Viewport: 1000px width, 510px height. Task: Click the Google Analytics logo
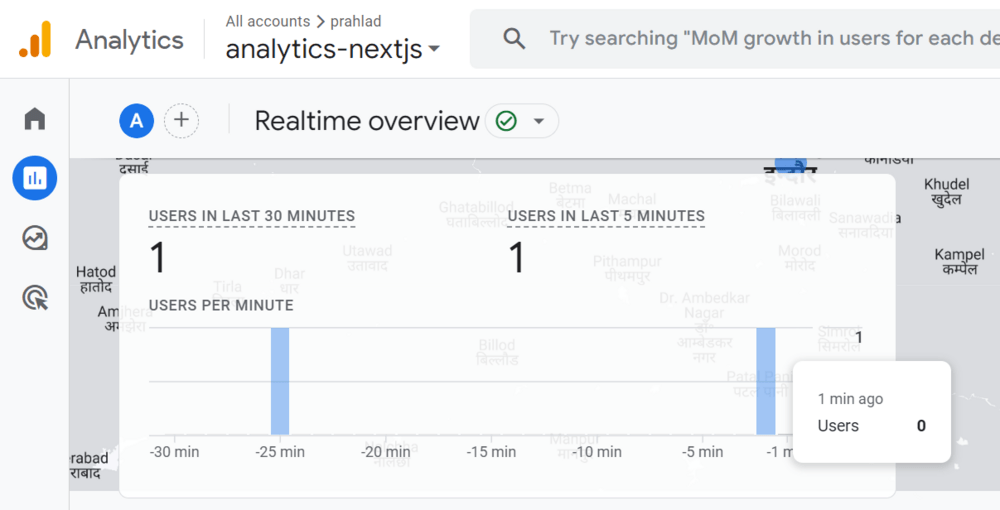(x=34, y=40)
